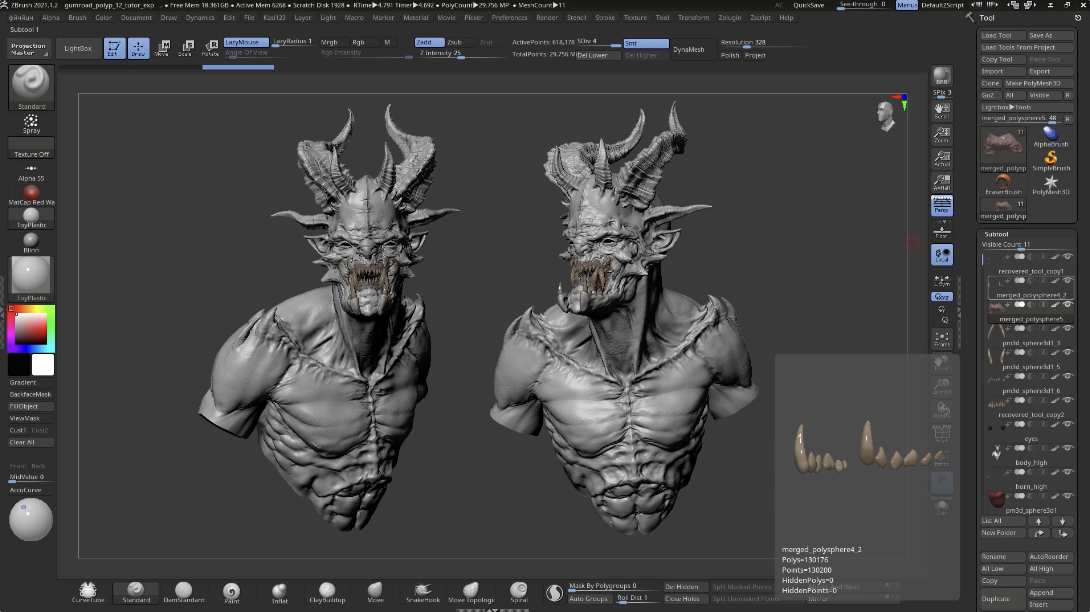Open the Preferences menu
This screenshot has width=1090, height=612.
click(x=509, y=17)
